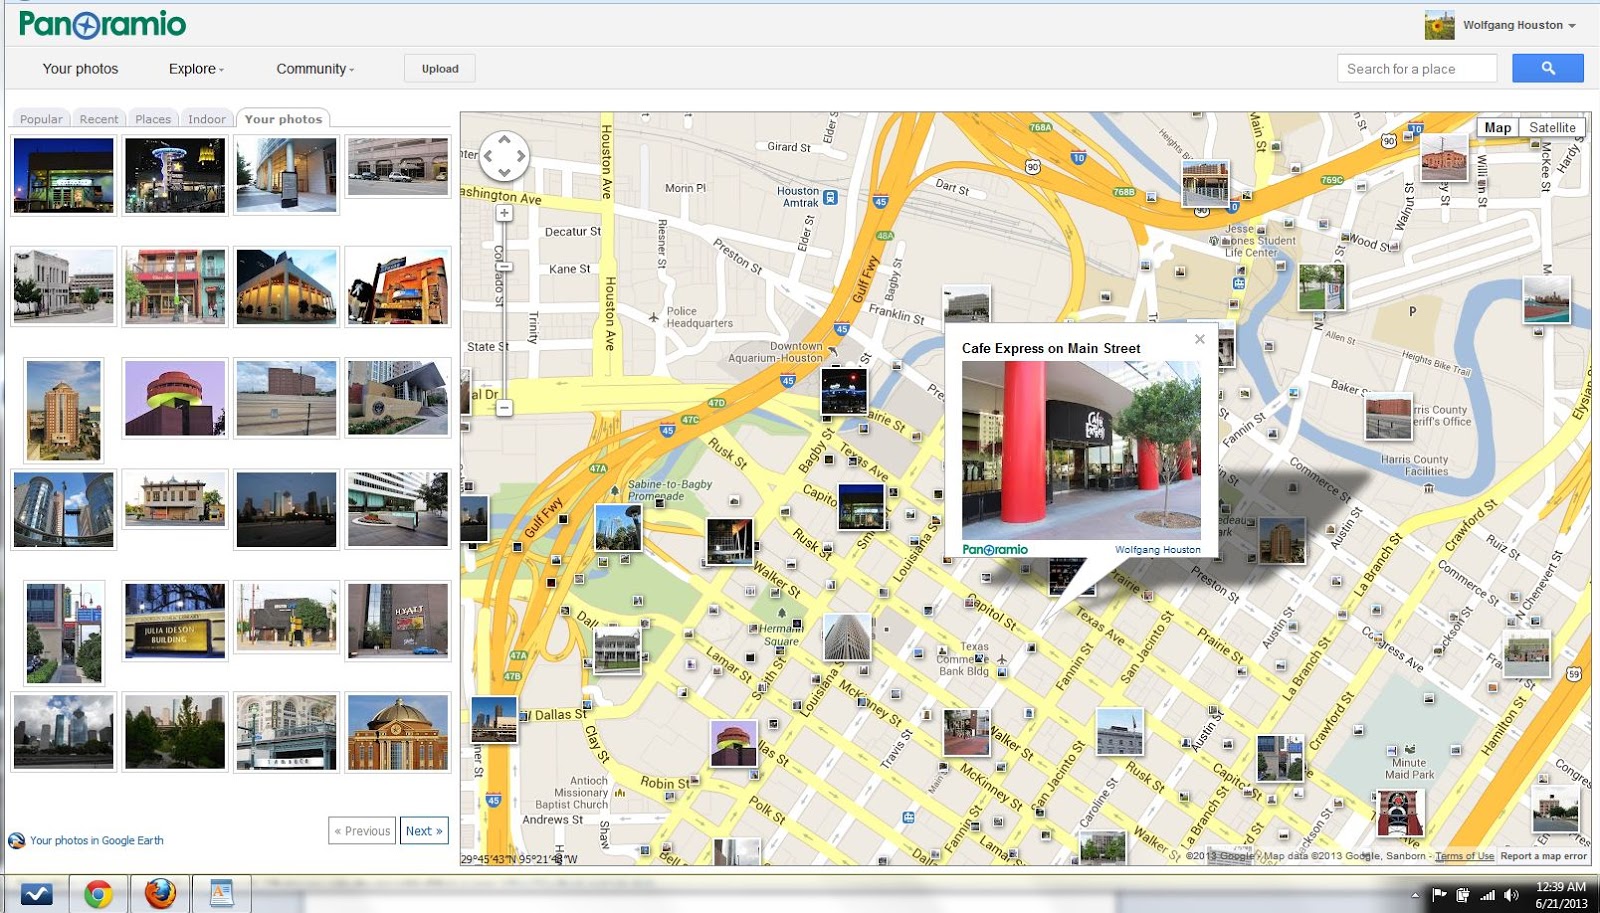Open the Cafe Express photo in the popup

click(1081, 450)
